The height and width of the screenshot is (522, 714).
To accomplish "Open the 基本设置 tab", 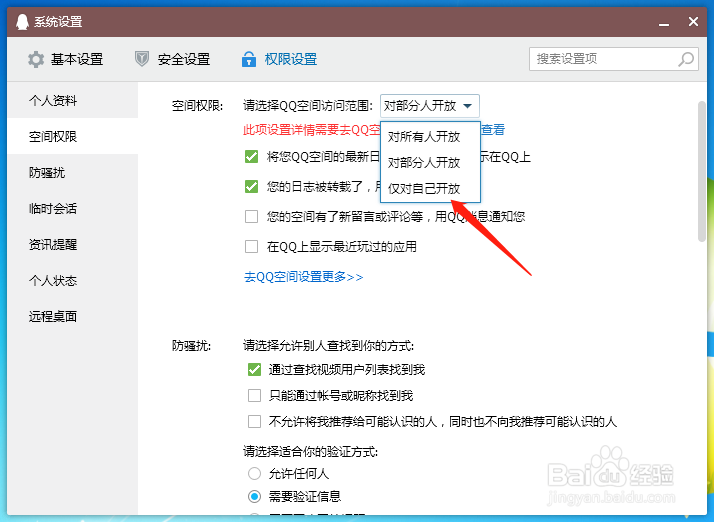I will tap(66, 59).
